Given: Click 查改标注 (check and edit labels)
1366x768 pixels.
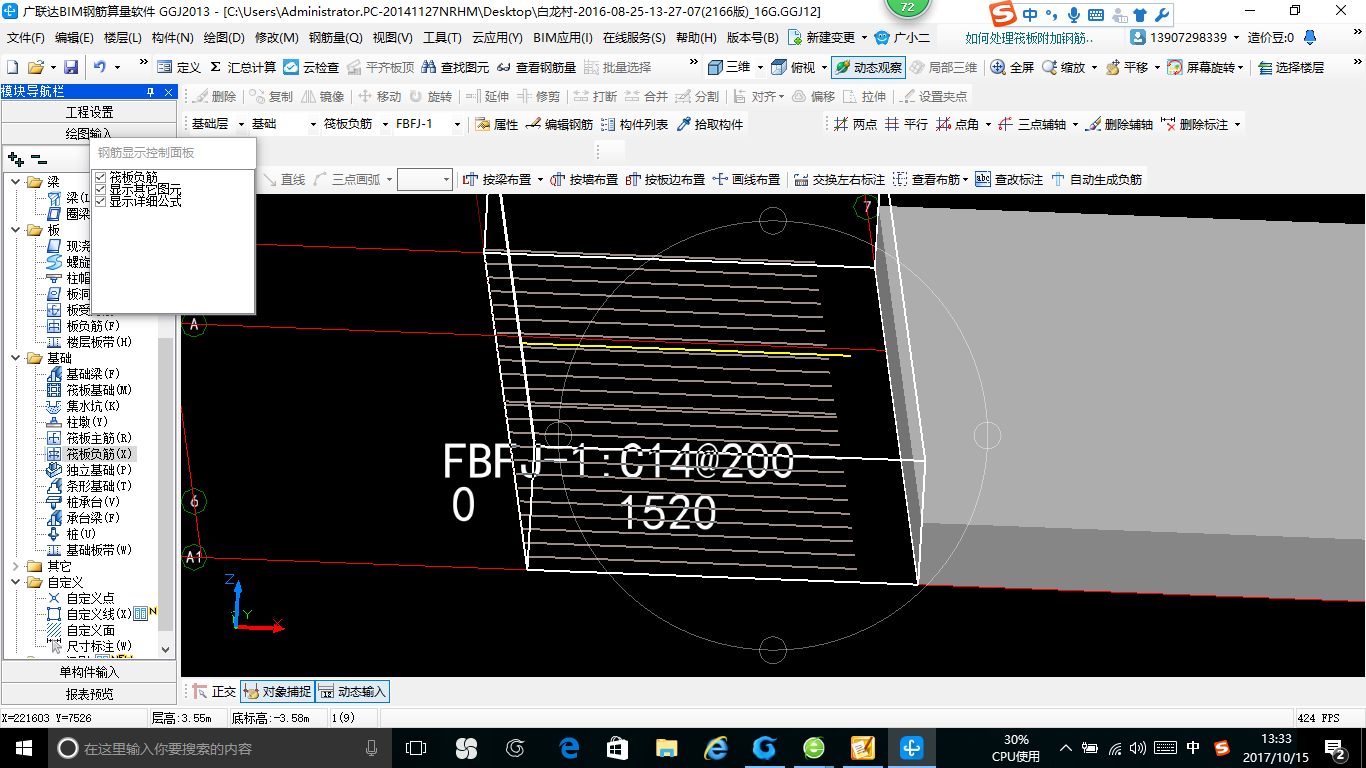Looking at the screenshot, I should pyautogui.click(x=1009, y=180).
